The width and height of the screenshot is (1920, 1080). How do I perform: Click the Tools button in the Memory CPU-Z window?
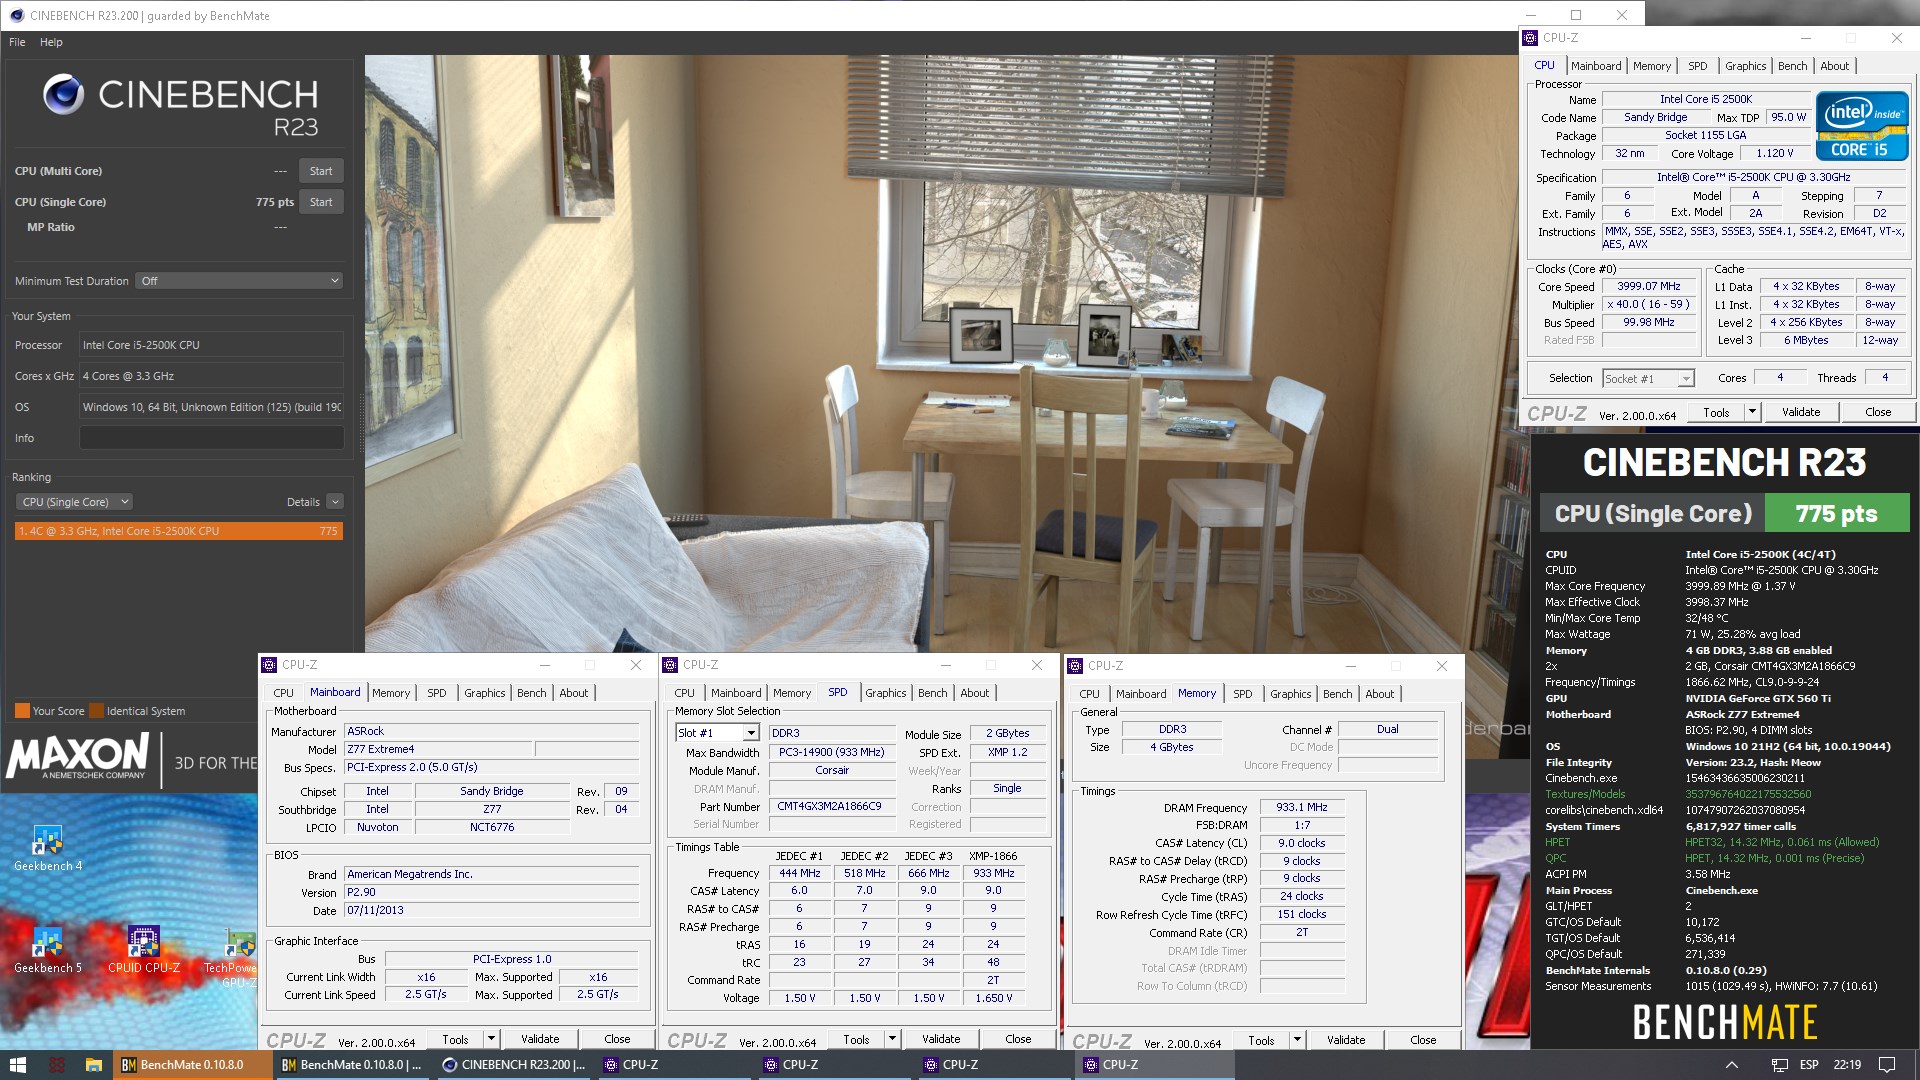(x=1261, y=1040)
